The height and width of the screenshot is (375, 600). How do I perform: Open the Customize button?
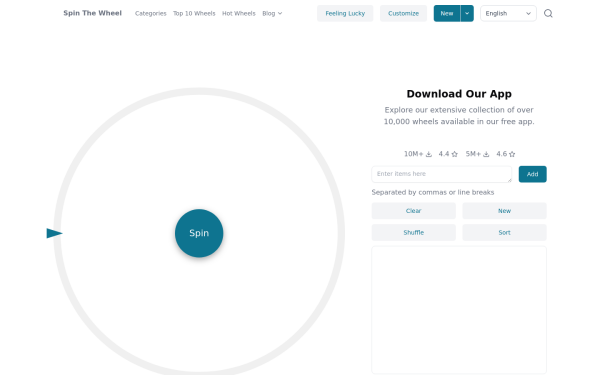(403, 13)
